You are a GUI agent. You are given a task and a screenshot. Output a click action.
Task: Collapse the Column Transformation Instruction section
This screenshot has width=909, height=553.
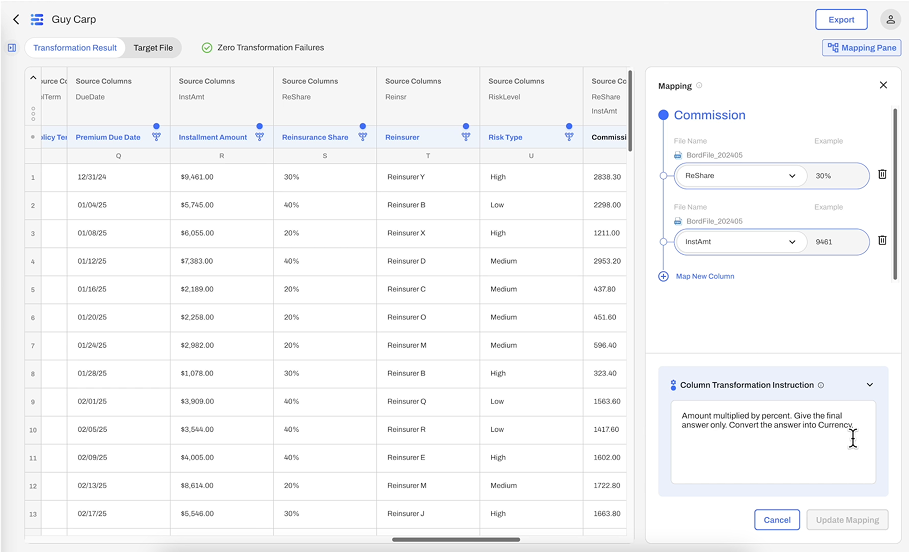(869, 385)
